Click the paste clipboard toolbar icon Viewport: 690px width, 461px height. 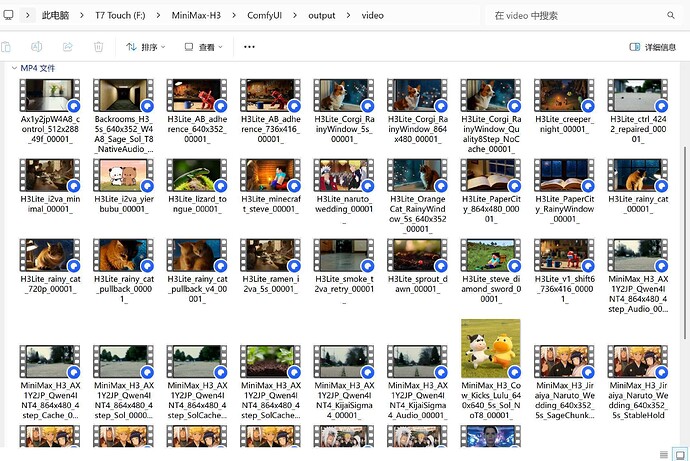(6, 47)
